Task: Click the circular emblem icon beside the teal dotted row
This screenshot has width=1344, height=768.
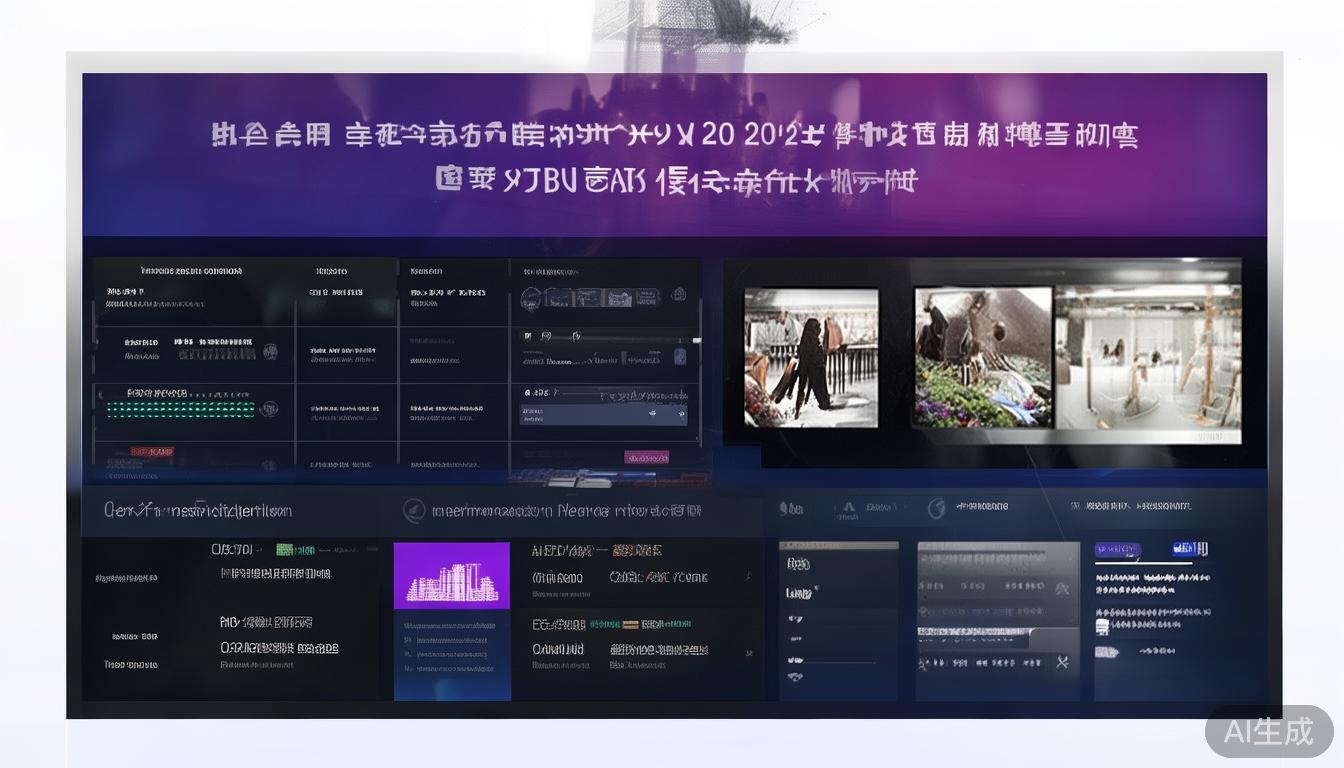Action: click(269, 408)
